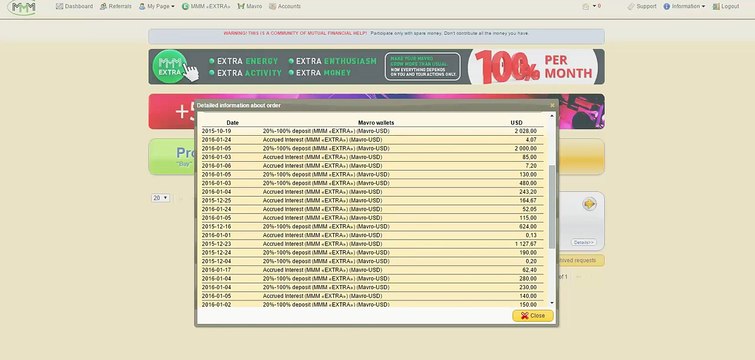The height and width of the screenshot is (360, 755).
Task: Click the blue Information icon
Action: point(666,6)
